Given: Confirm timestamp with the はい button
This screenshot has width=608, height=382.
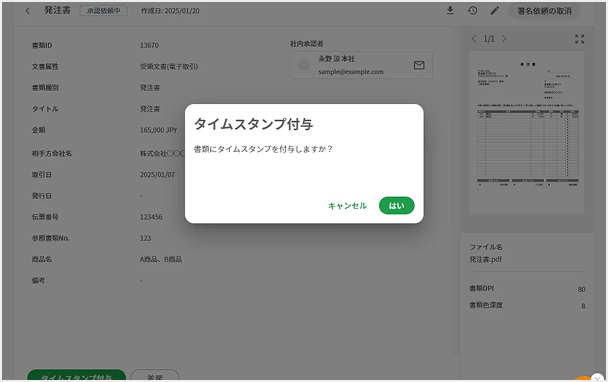Looking at the screenshot, I should pyautogui.click(x=396, y=206).
